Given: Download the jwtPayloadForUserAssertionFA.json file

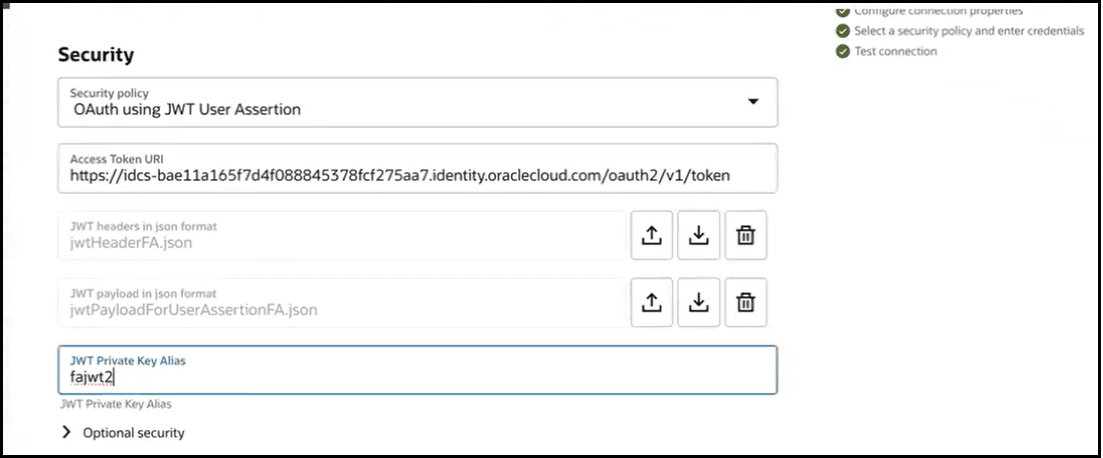Looking at the screenshot, I should pyautogui.click(x=699, y=302).
